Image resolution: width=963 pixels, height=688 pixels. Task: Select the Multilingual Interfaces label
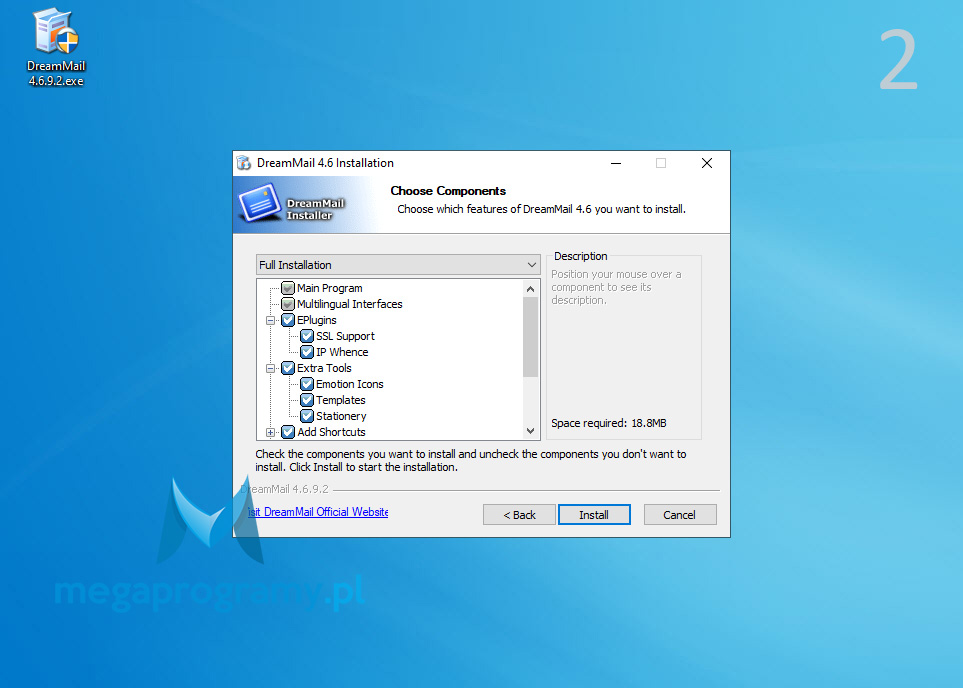point(349,304)
